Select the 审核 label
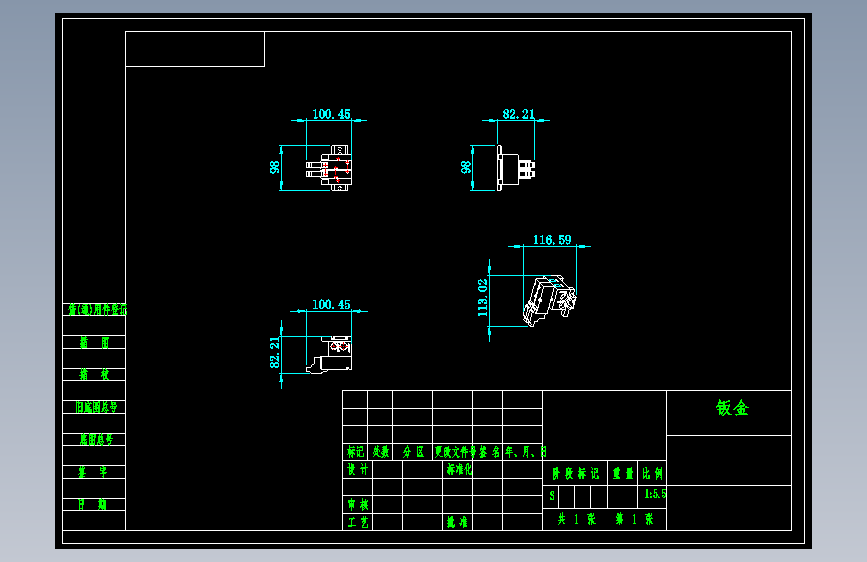This screenshot has height=562, width=867. [358, 504]
